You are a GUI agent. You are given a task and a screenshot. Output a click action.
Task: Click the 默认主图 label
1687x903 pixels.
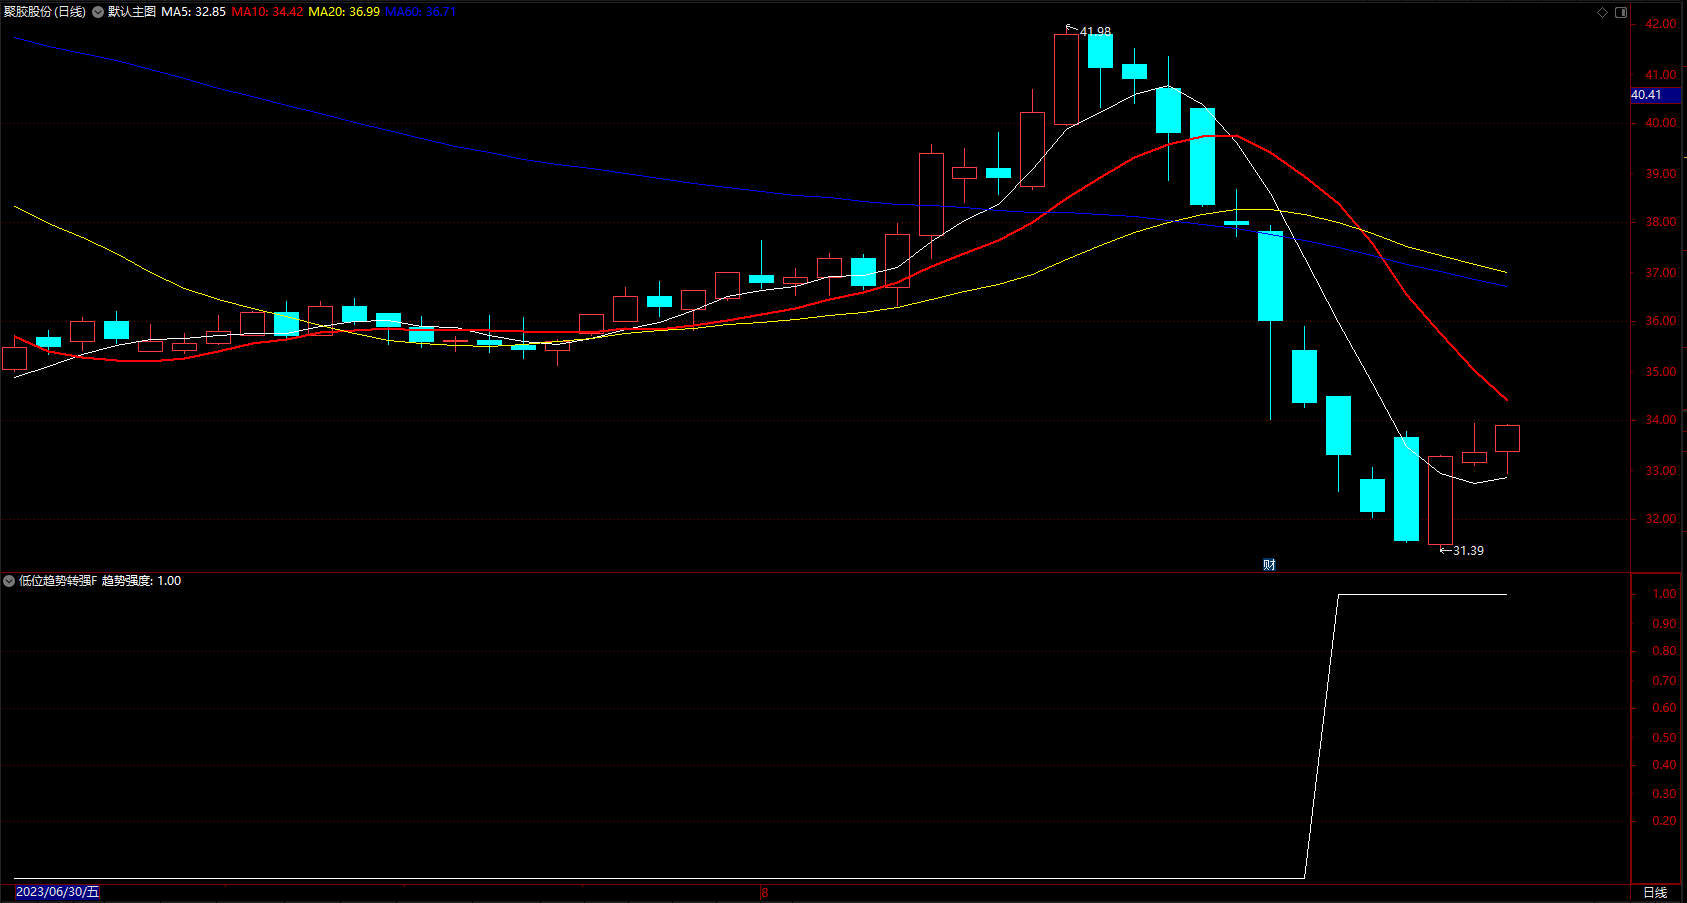click(132, 12)
